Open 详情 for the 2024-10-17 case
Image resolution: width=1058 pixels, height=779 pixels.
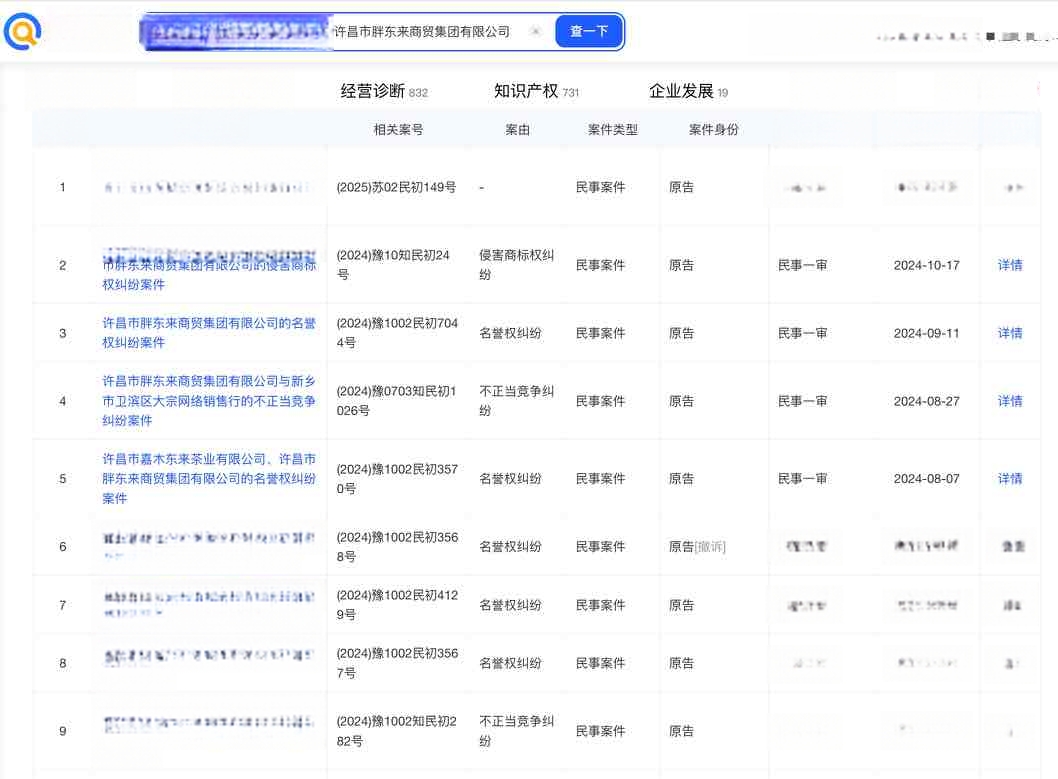tap(1009, 265)
